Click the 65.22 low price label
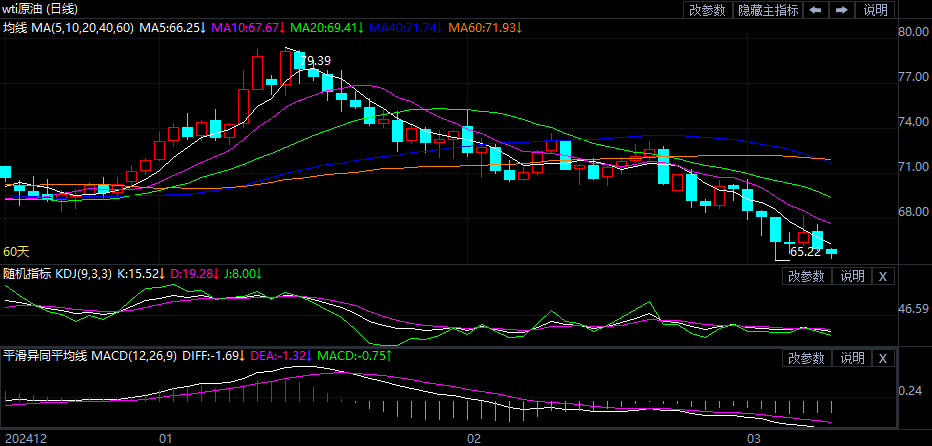932x446 pixels. click(x=806, y=252)
